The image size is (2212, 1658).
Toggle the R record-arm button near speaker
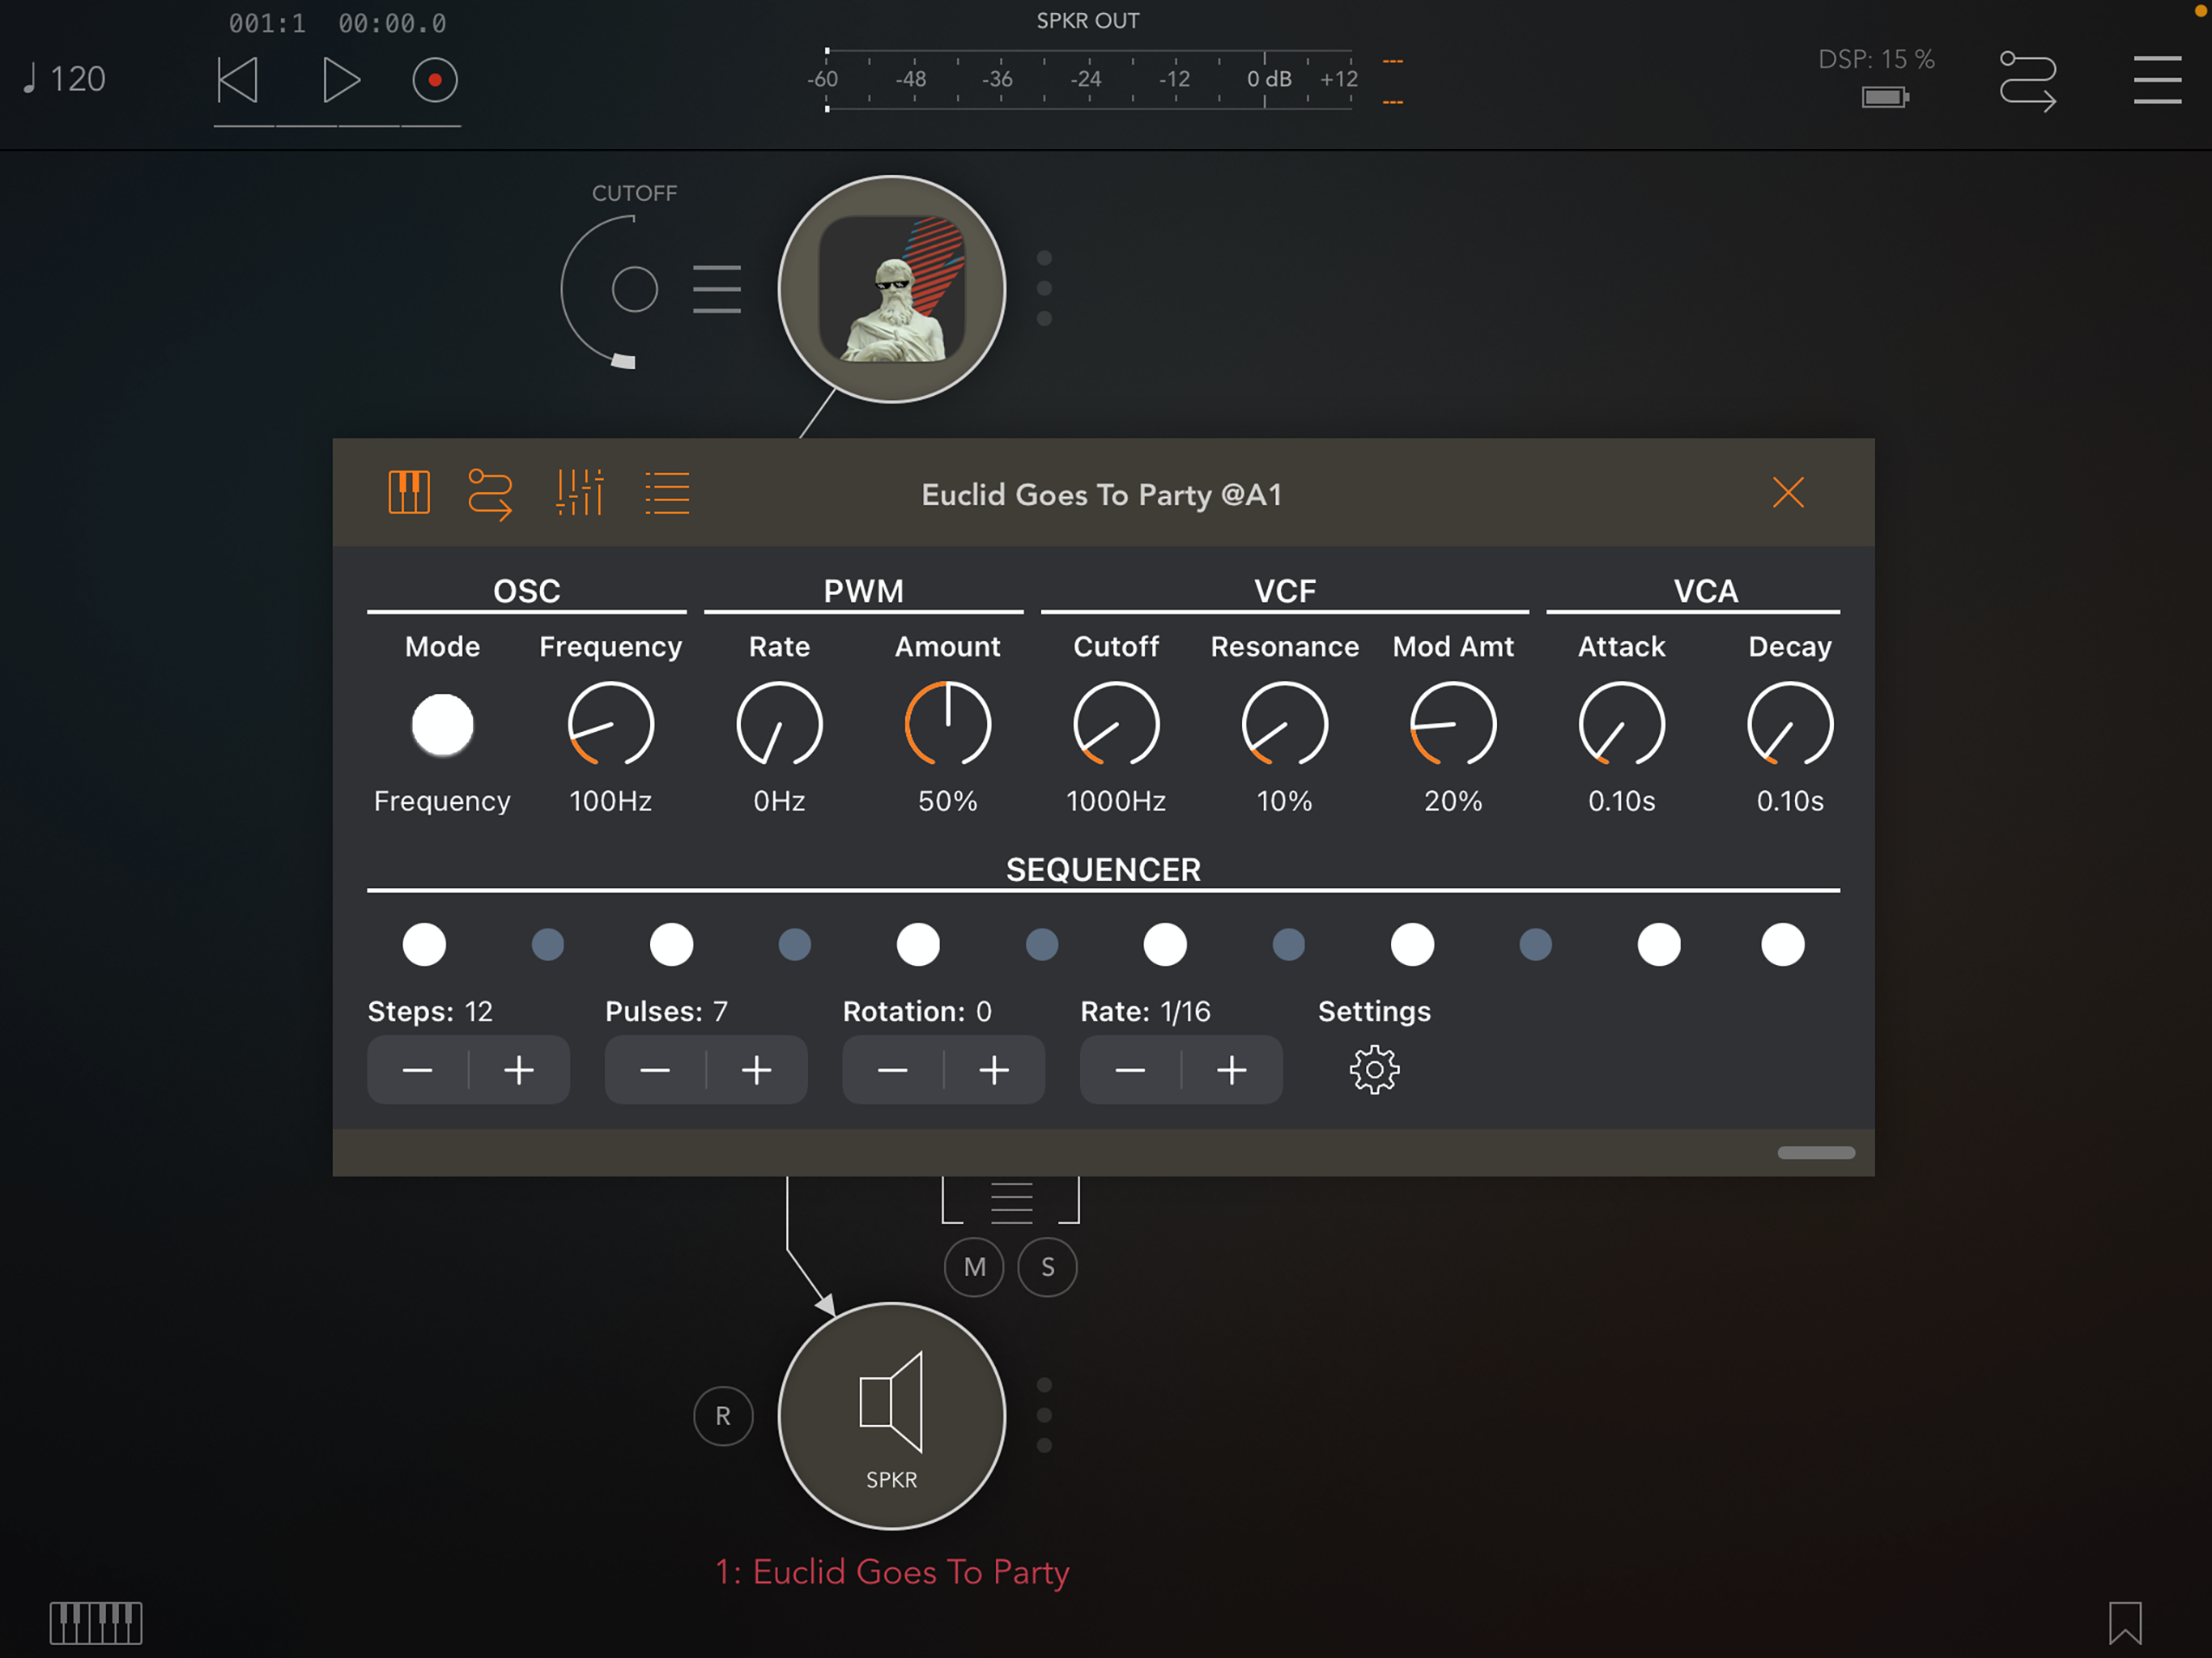point(723,1416)
